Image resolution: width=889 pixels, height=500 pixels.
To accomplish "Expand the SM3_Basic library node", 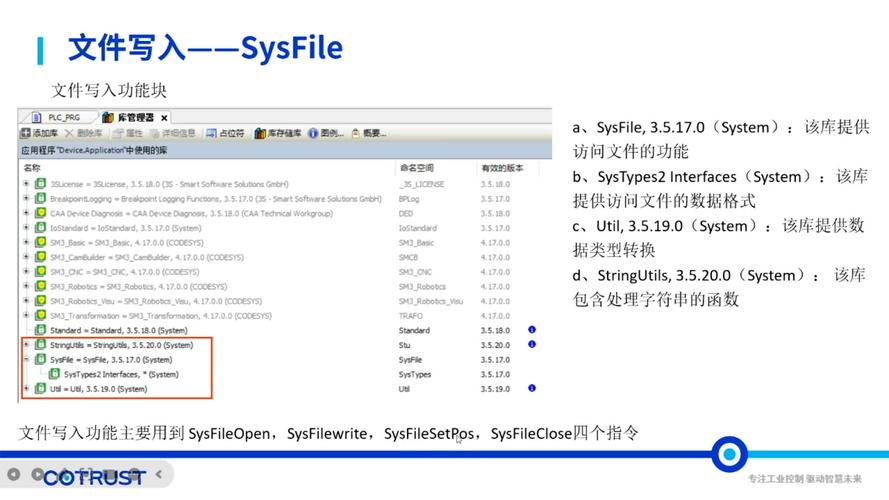I will [26, 242].
